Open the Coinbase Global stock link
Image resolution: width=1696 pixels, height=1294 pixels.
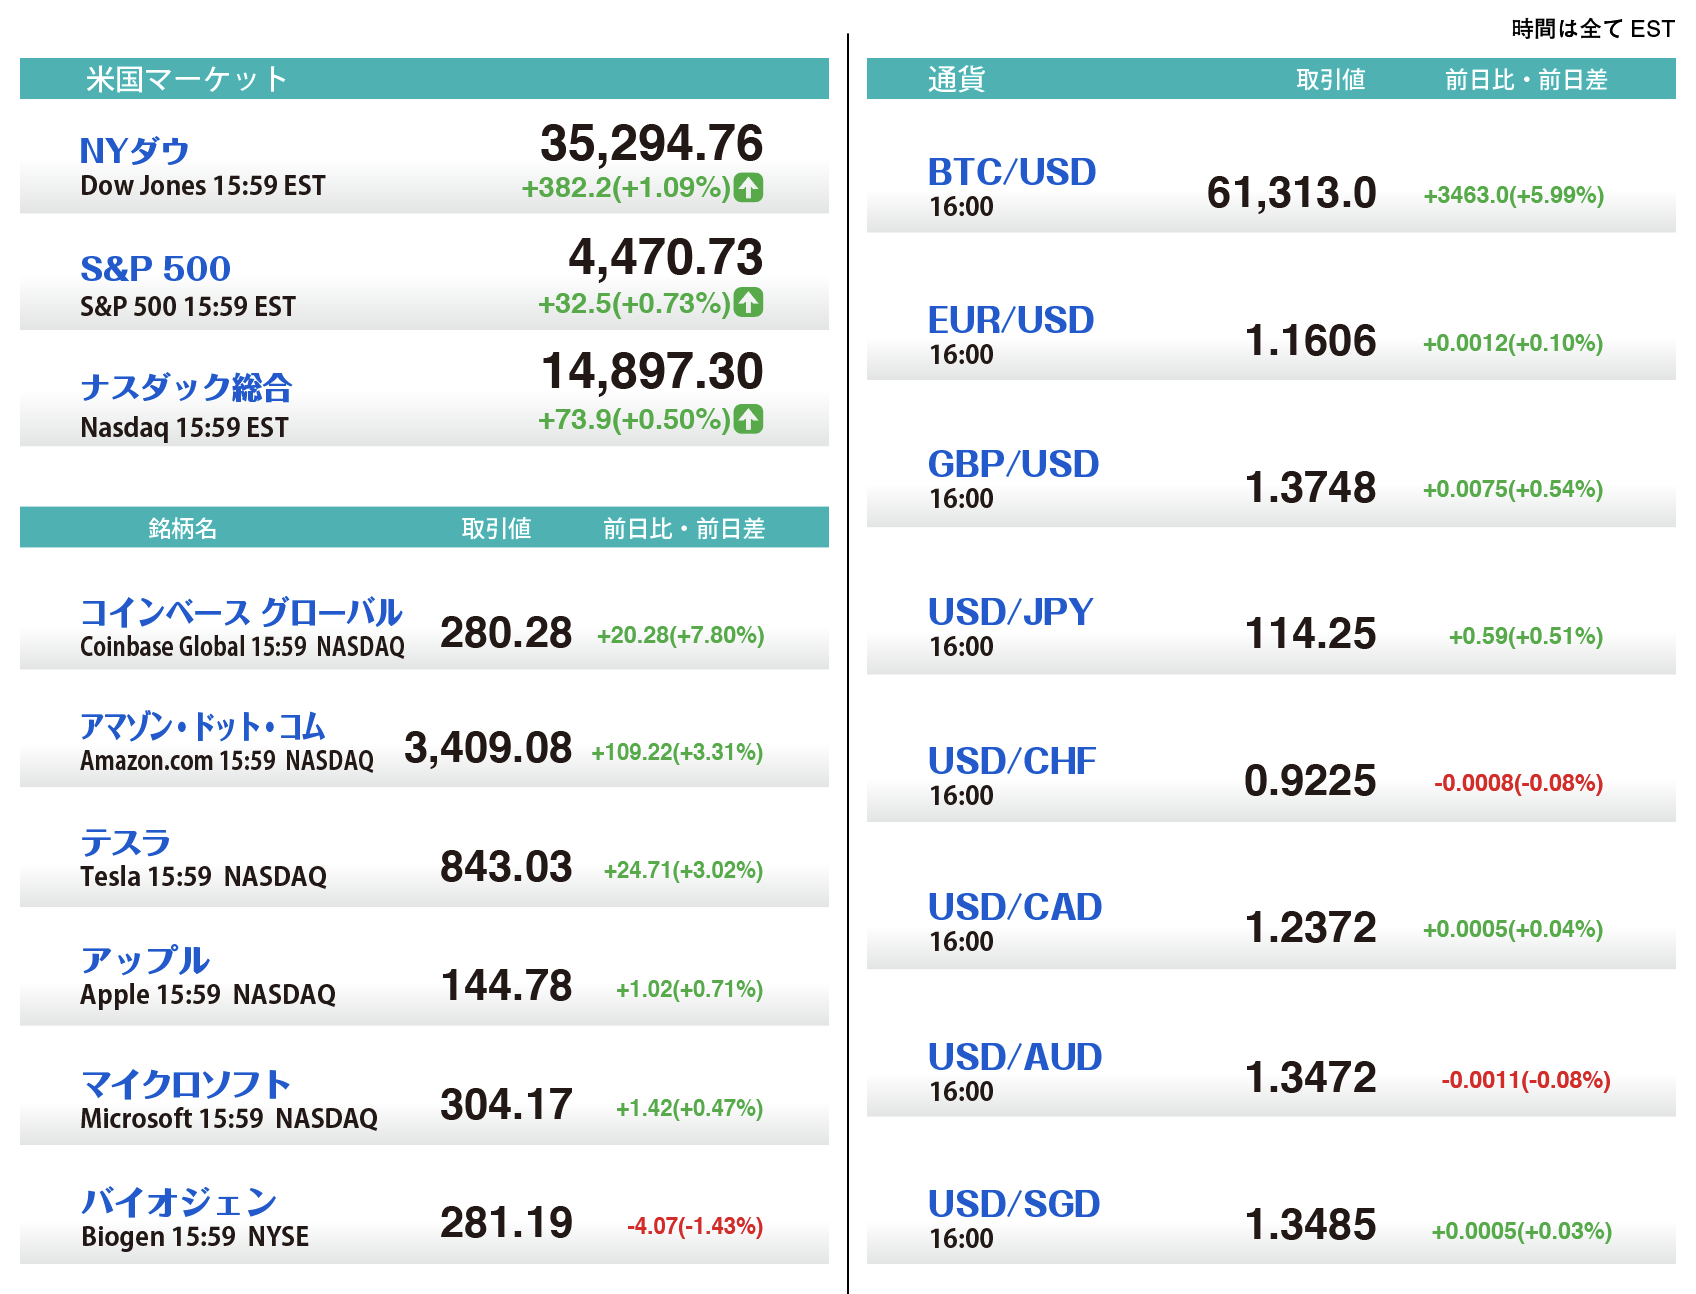pyautogui.click(x=241, y=612)
